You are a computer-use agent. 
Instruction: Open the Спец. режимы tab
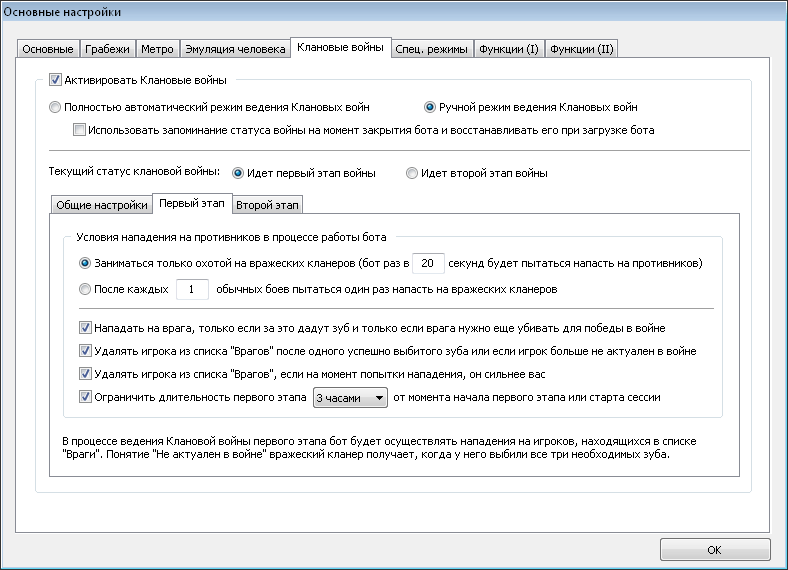click(x=431, y=49)
